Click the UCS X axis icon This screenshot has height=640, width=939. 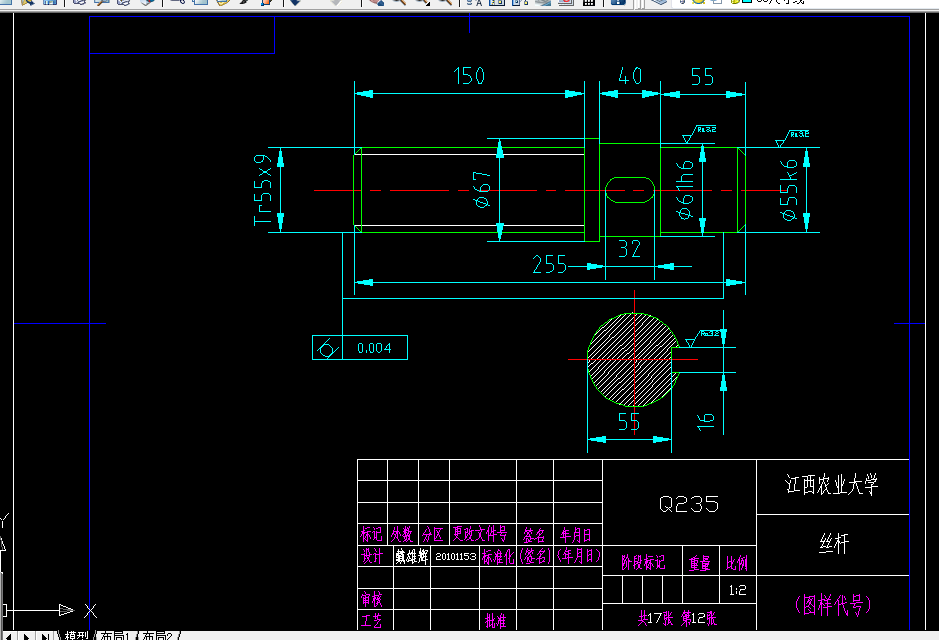coord(90,611)
